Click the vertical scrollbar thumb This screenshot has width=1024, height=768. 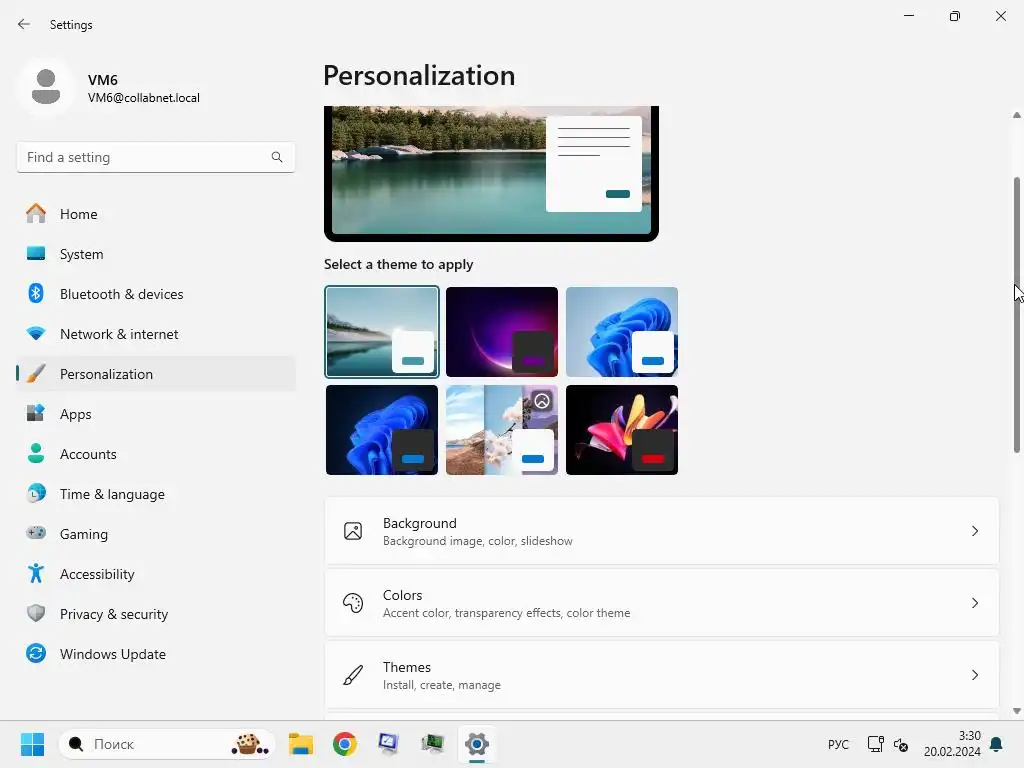click(x=1017, y=314)
